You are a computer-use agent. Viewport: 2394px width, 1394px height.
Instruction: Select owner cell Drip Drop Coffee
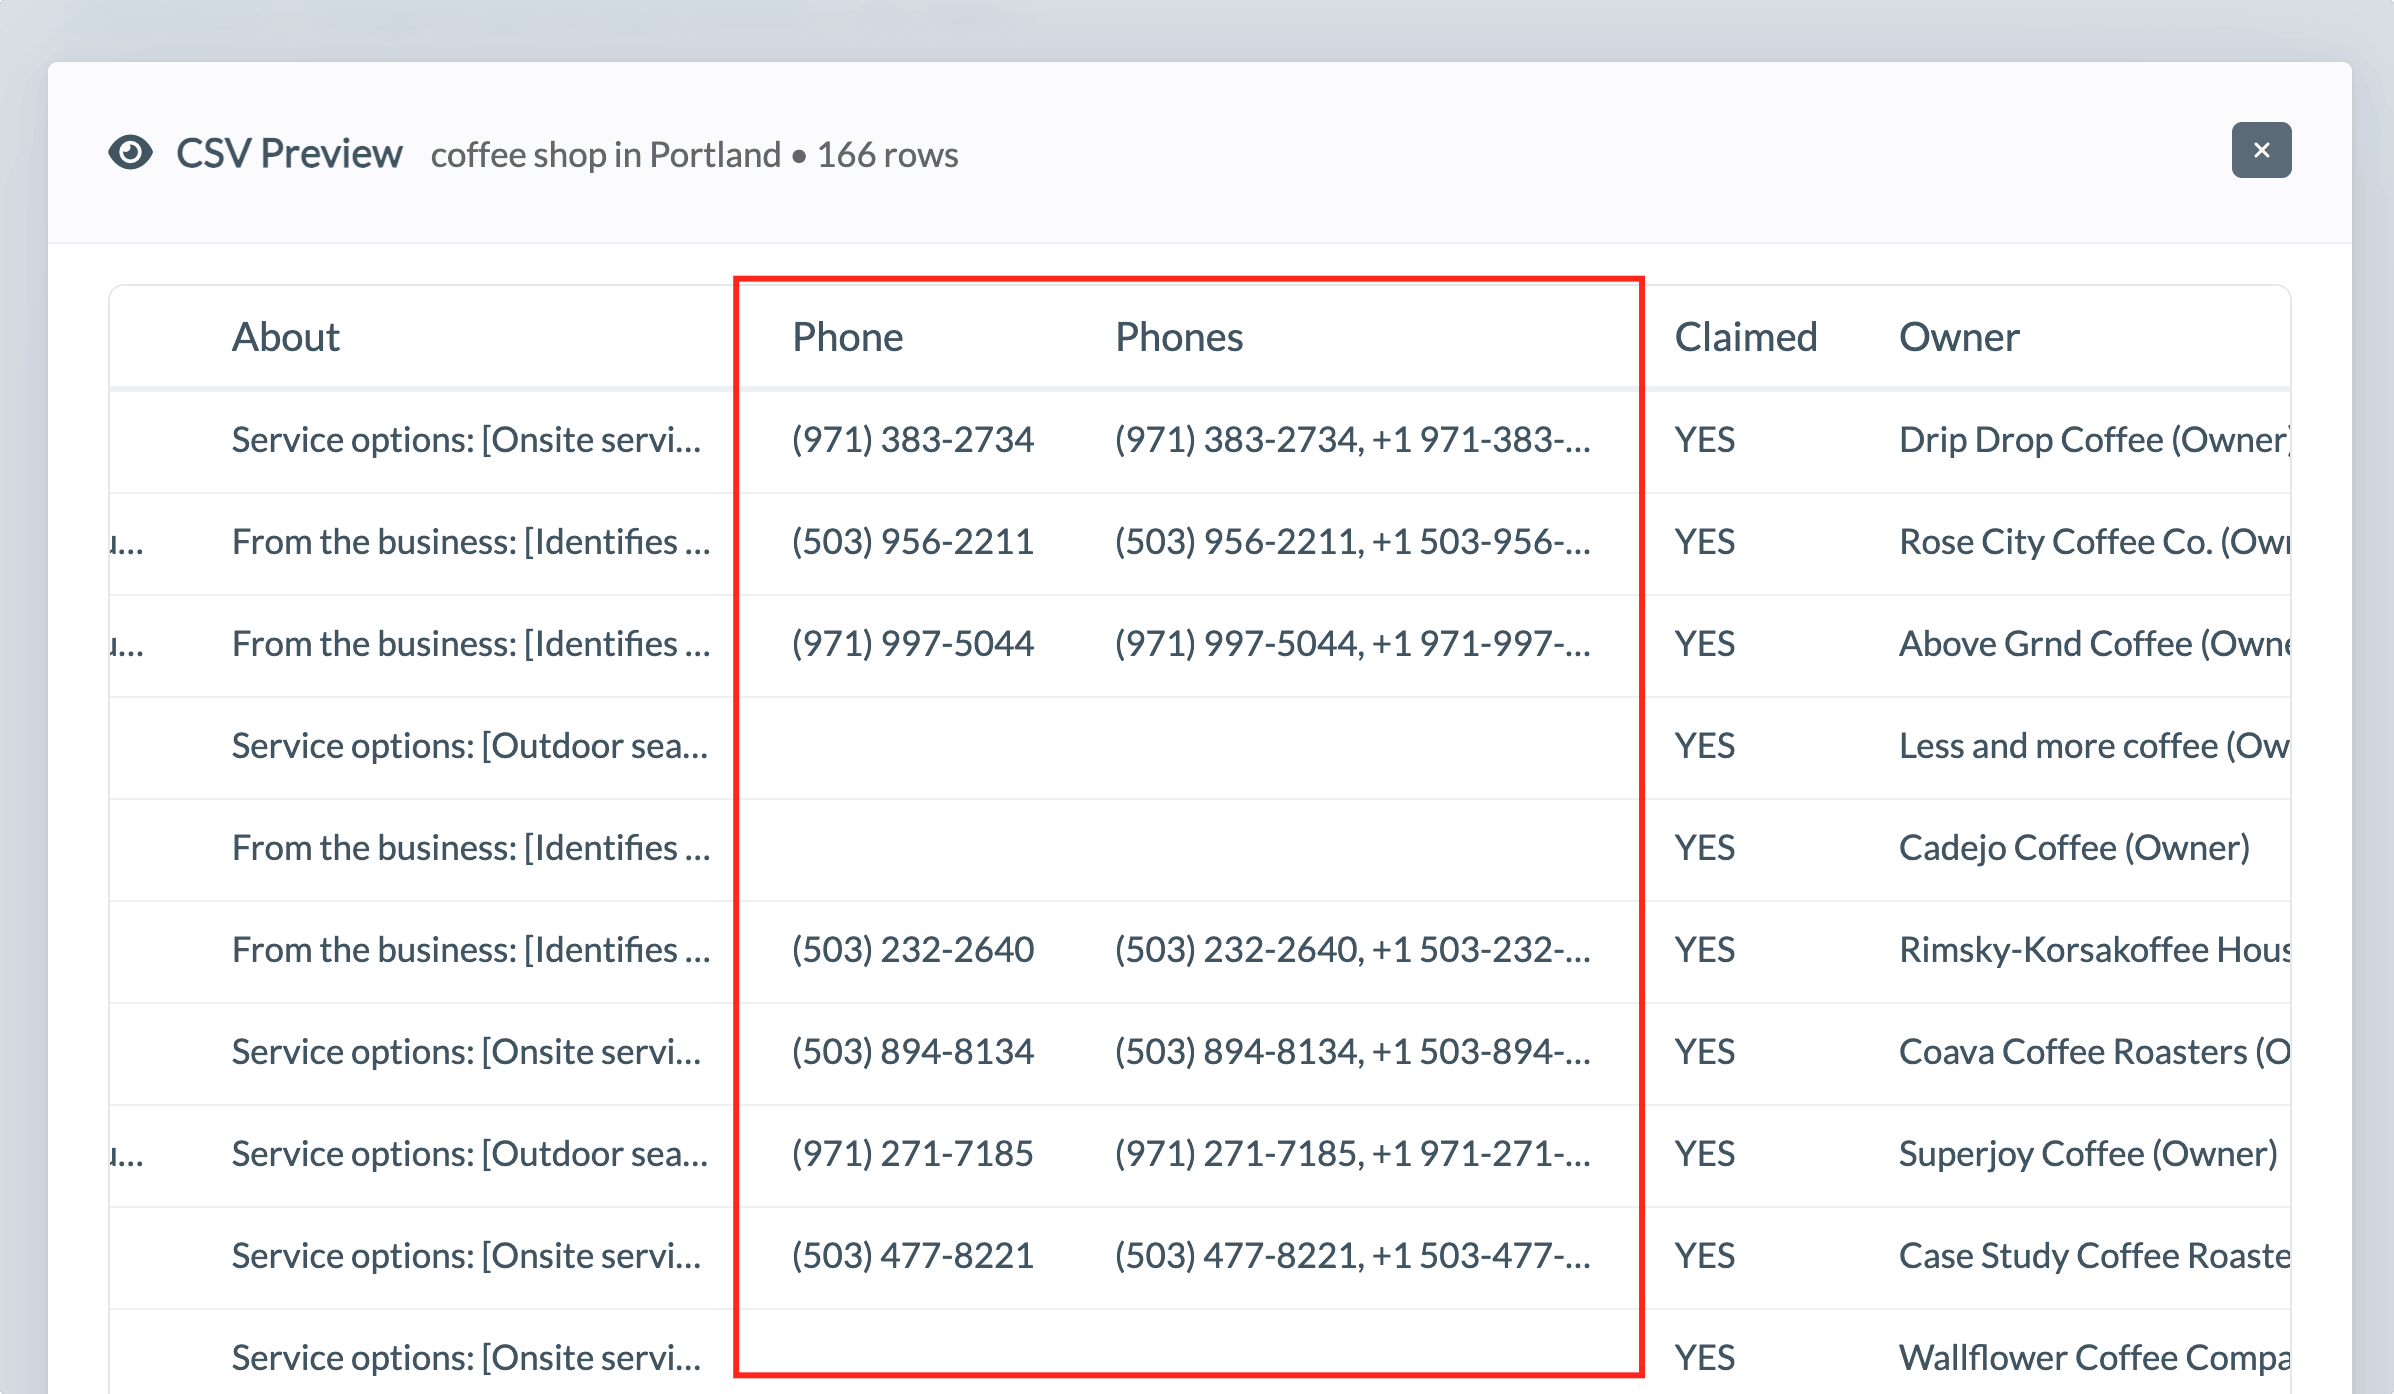click(x=2094, y=440)
